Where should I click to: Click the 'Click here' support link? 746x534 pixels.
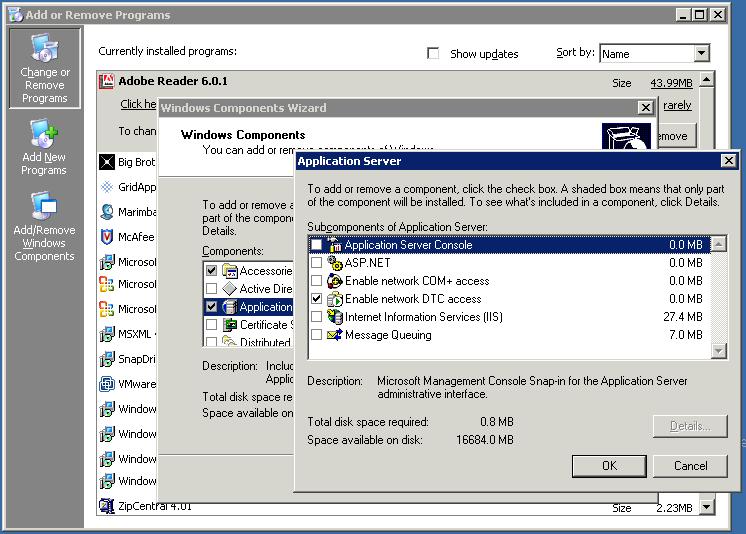[x=138, y=104]
